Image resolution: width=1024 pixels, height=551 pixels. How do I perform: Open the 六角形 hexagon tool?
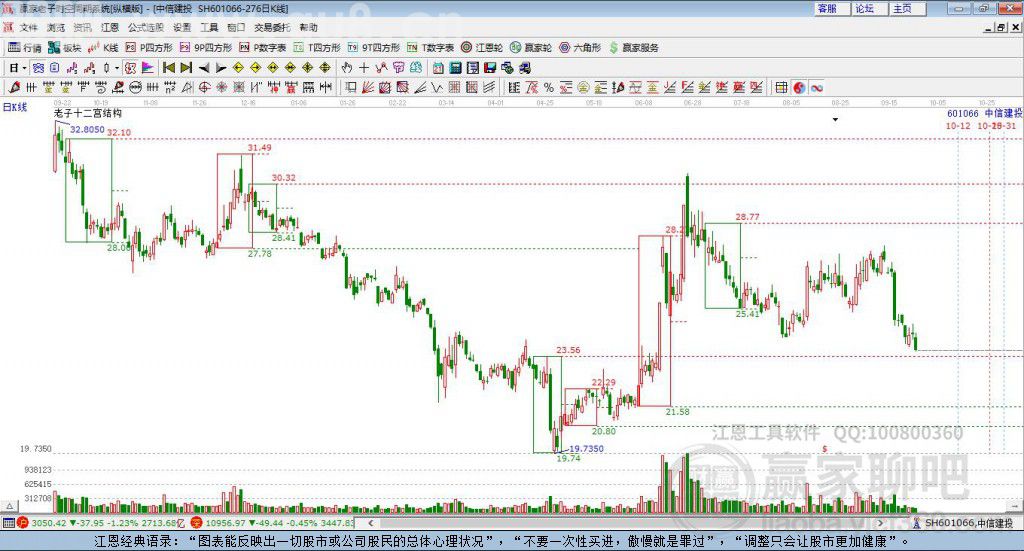click(x=580, y=48)
